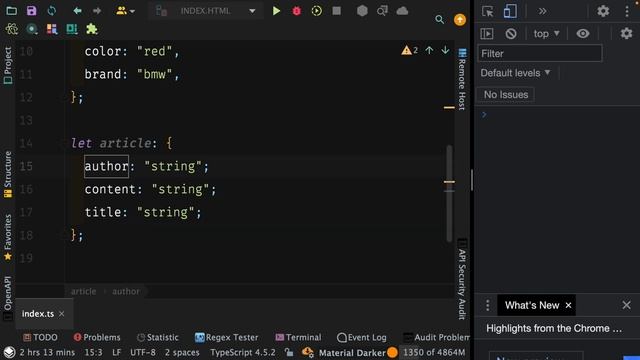Click the orange update arrow icon
Screen dimensions: 640x360
pyautogui.click(x=460, y=20)
